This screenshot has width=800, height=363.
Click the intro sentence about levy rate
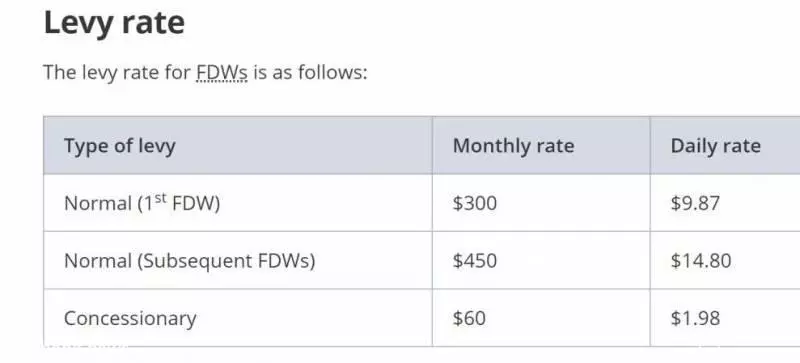click(x=205, y=72)
